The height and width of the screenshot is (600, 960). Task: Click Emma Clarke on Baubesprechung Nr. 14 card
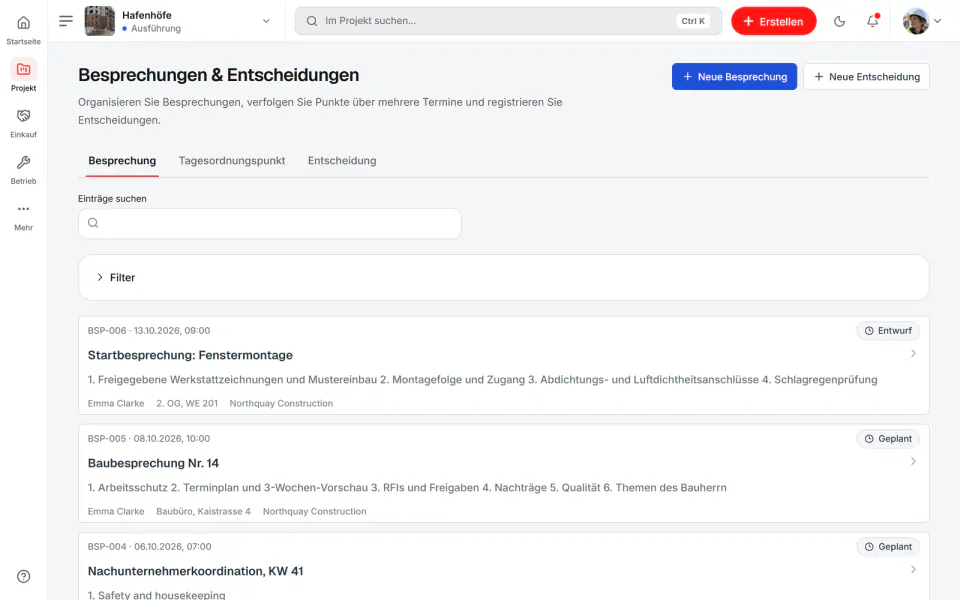point(116,511)
